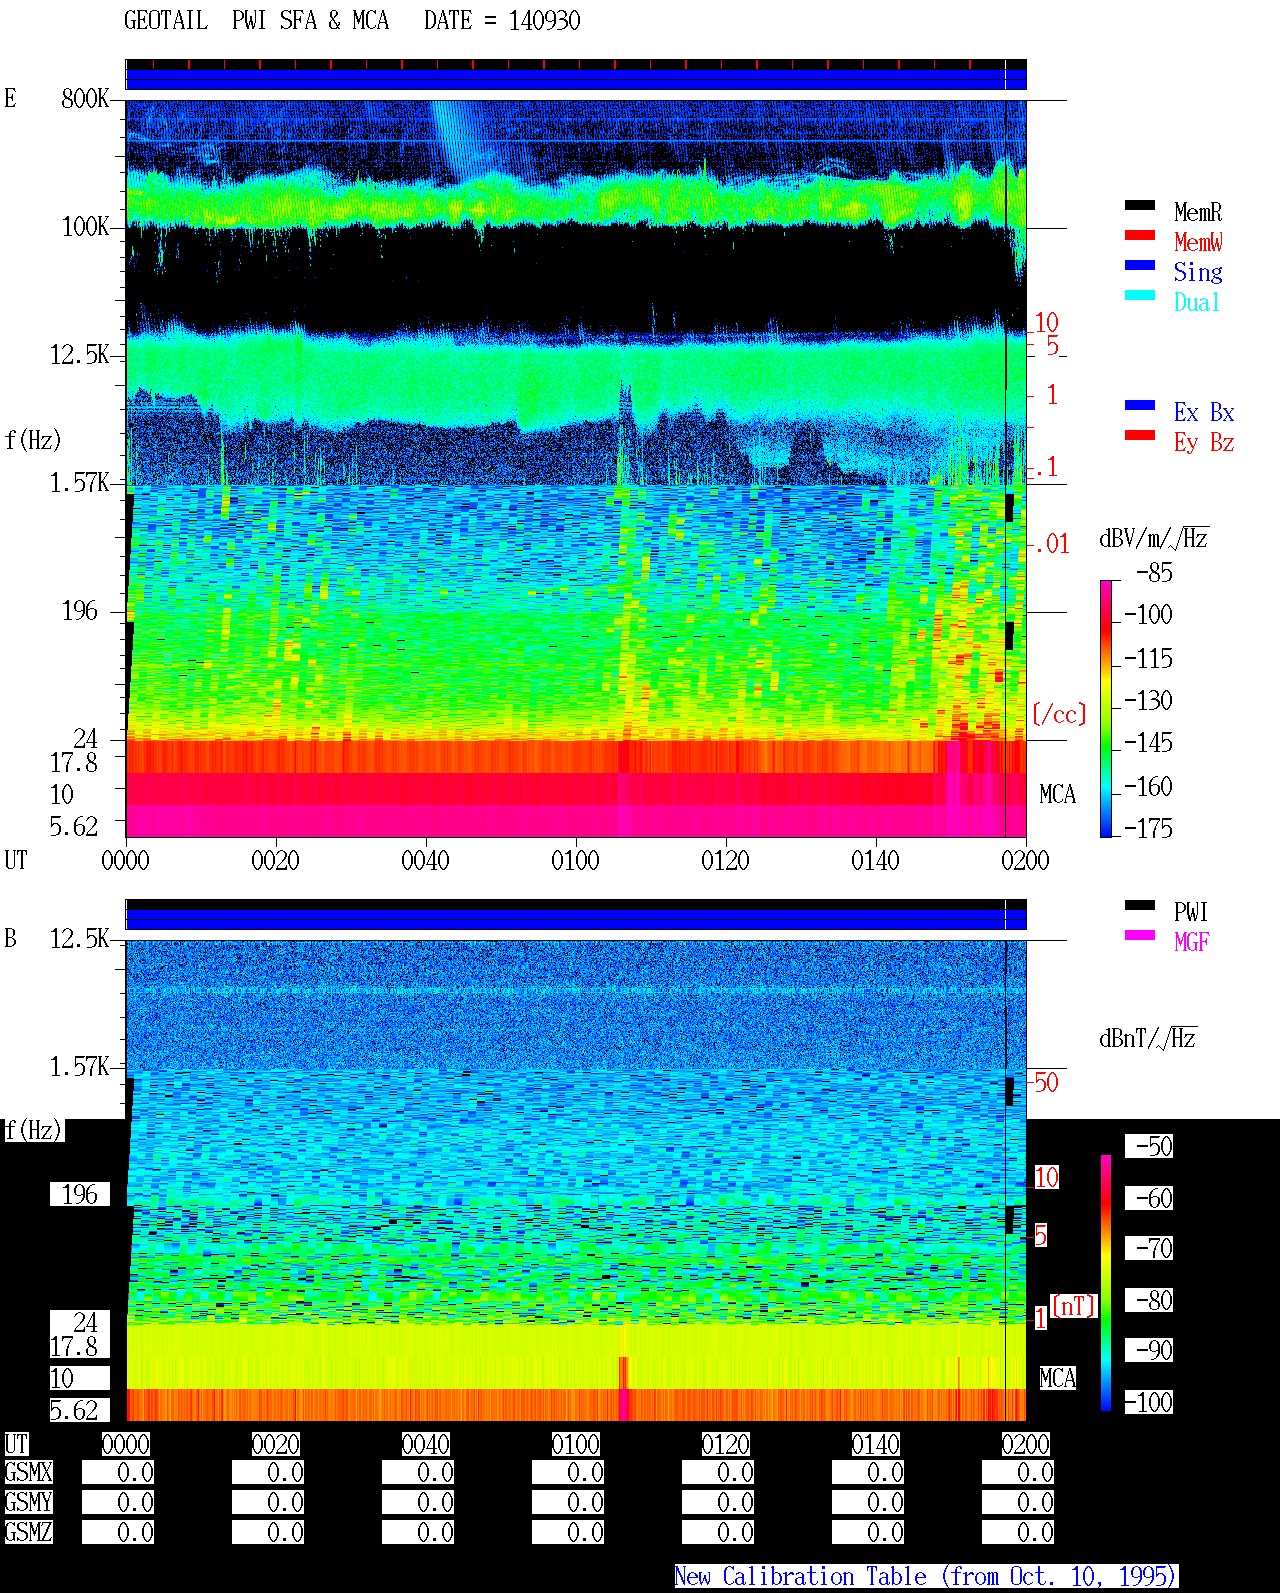Click the dBnT/√Hz unit label
This screenshot has height=1593, width=1280.
point(1148,1038)
